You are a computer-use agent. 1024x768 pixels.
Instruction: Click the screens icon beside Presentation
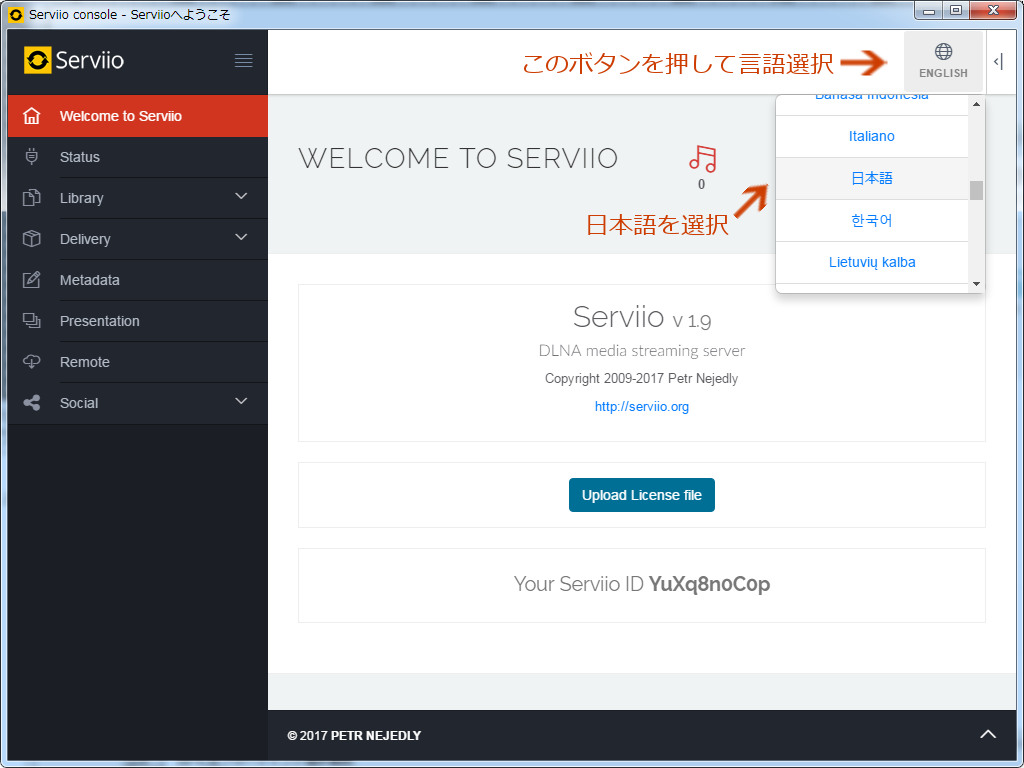pos(31,321)
